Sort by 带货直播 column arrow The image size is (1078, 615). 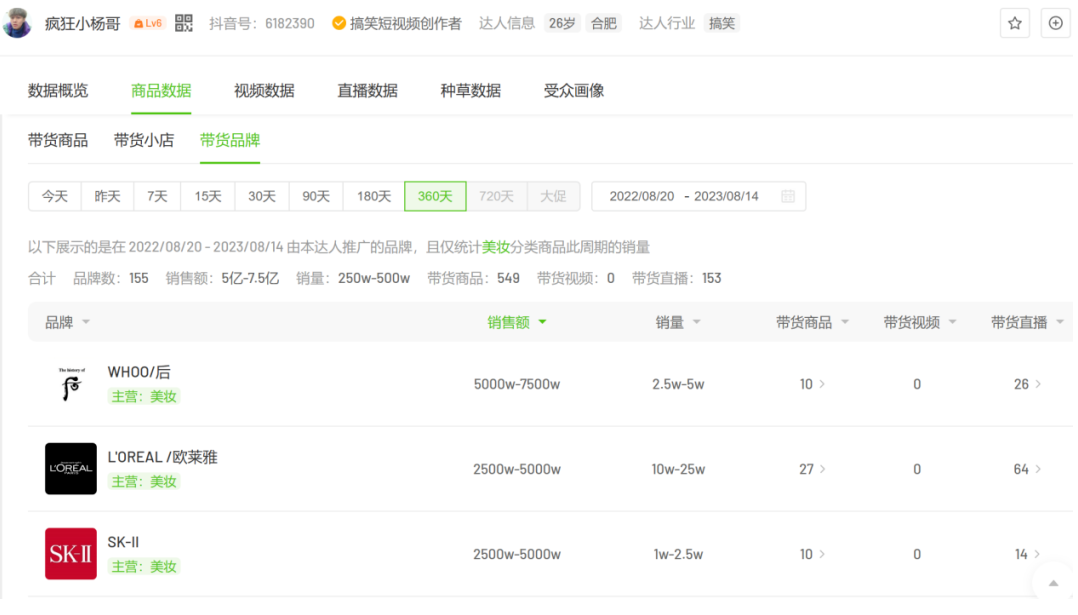[x=1059, y=322]
